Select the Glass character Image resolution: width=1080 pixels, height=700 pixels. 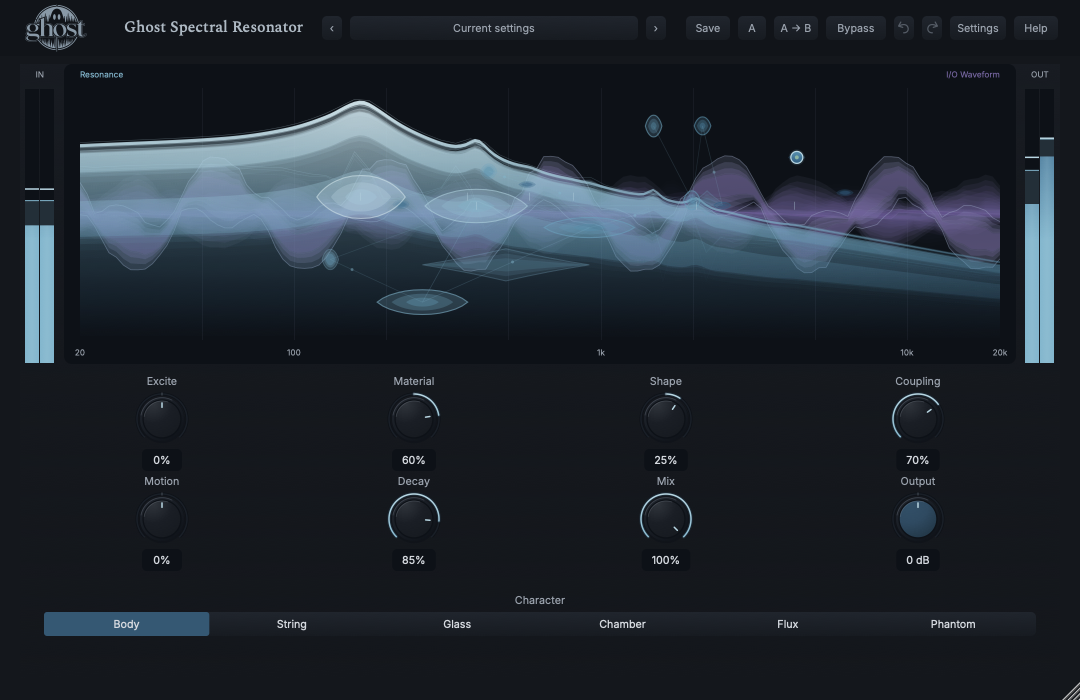pos(457,624)
